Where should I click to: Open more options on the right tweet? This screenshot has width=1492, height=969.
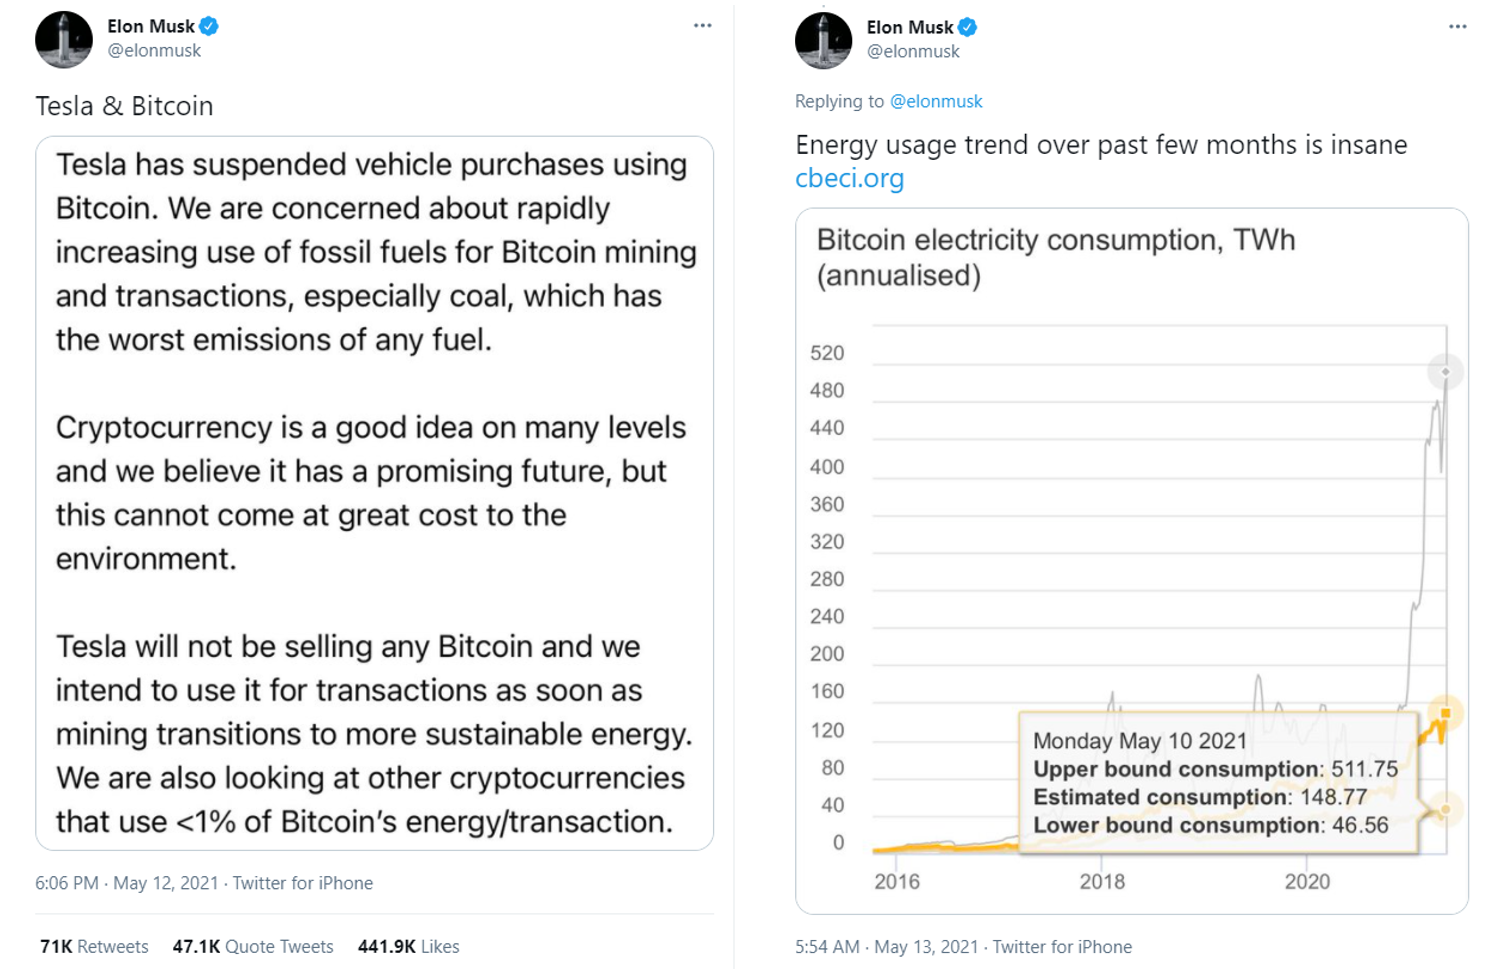1457,27
